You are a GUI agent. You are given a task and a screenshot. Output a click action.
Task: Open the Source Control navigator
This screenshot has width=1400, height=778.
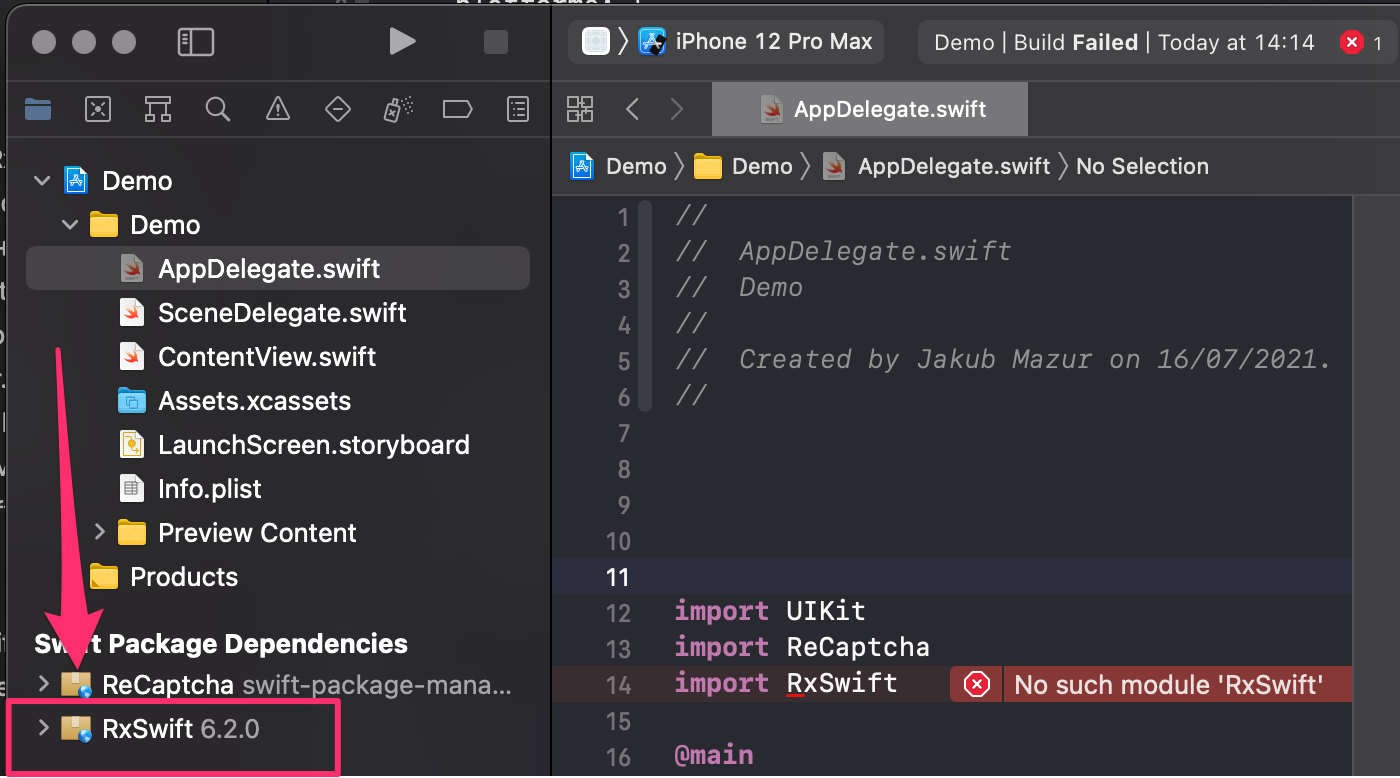tap(98, 109)
